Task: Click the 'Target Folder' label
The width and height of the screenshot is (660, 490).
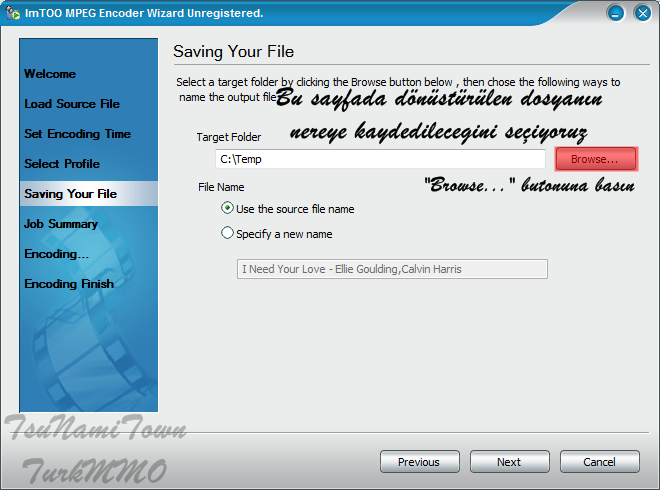Action: (229, 137)
